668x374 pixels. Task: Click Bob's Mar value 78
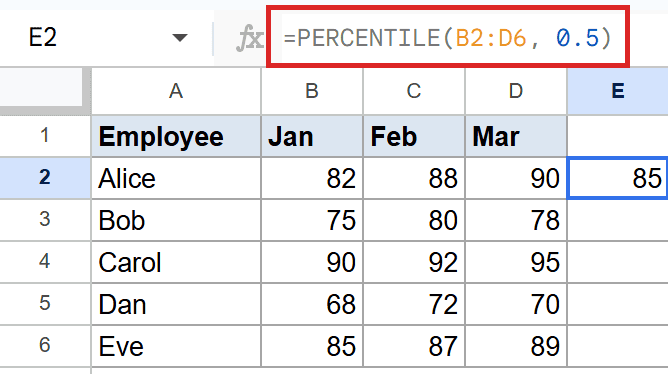coord(516,220)
